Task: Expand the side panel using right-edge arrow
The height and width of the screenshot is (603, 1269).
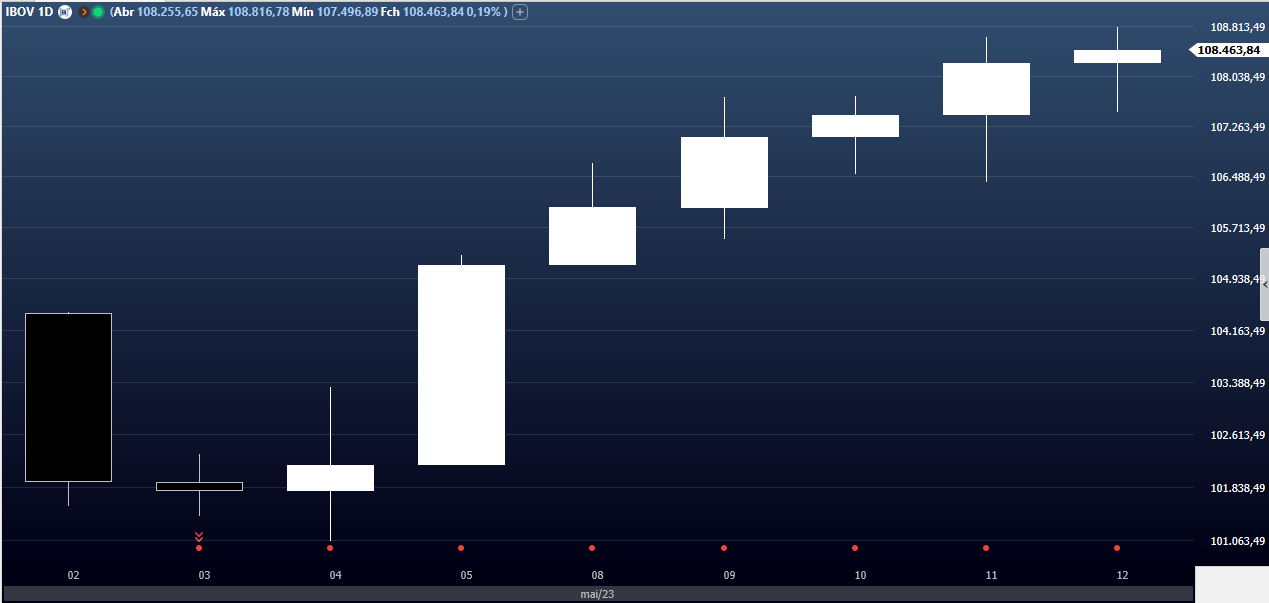Action: point(1264,285)
